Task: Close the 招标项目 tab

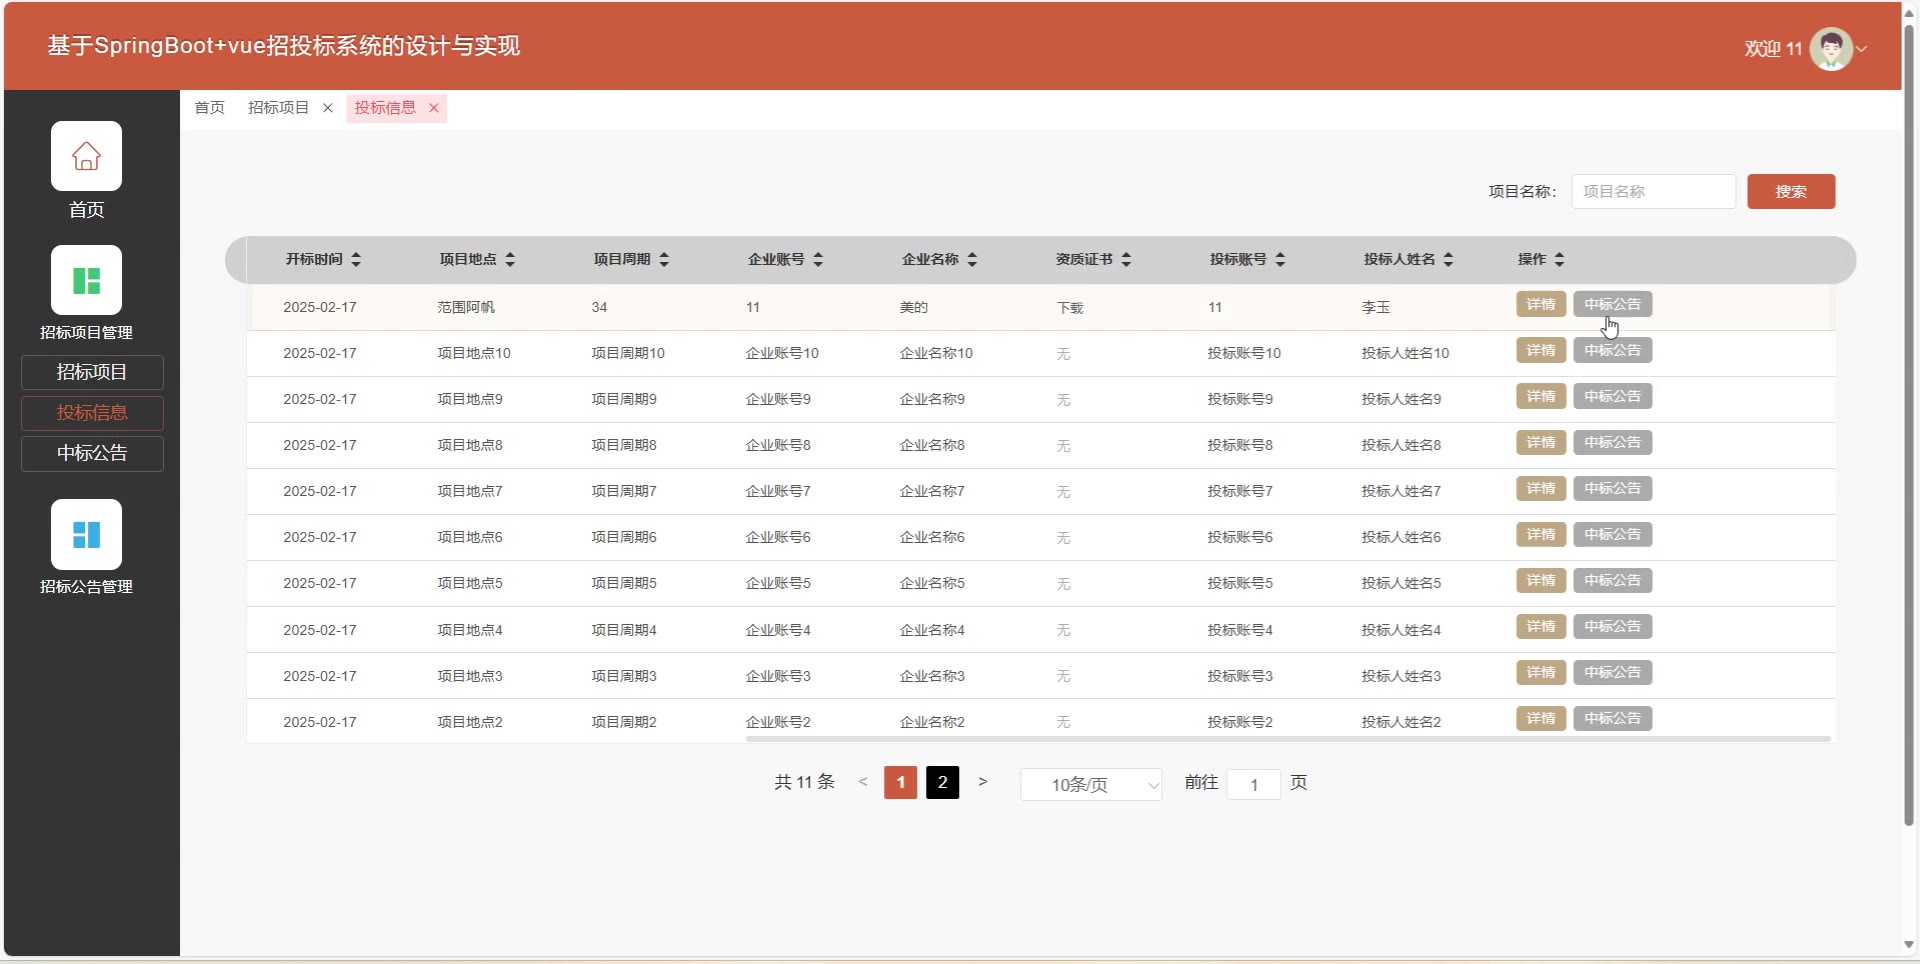Action: tap(328, 108)
